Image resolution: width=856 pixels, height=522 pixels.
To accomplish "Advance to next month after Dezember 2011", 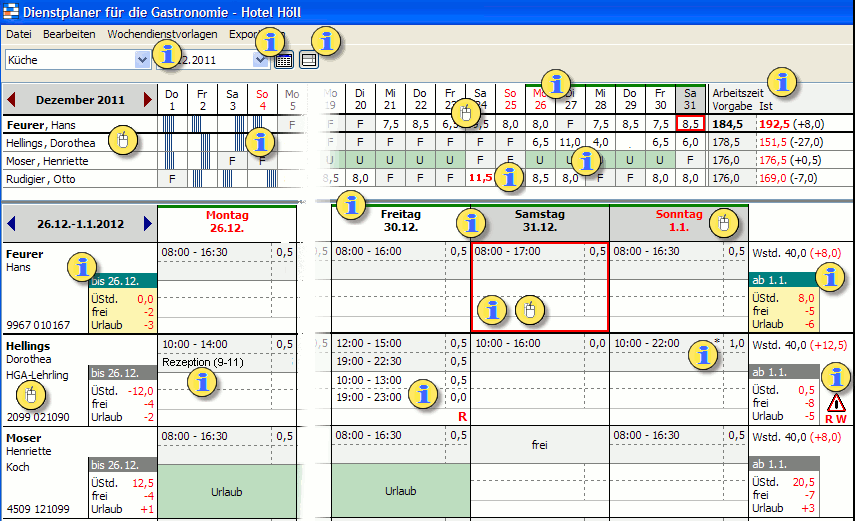I will (147, 100).
